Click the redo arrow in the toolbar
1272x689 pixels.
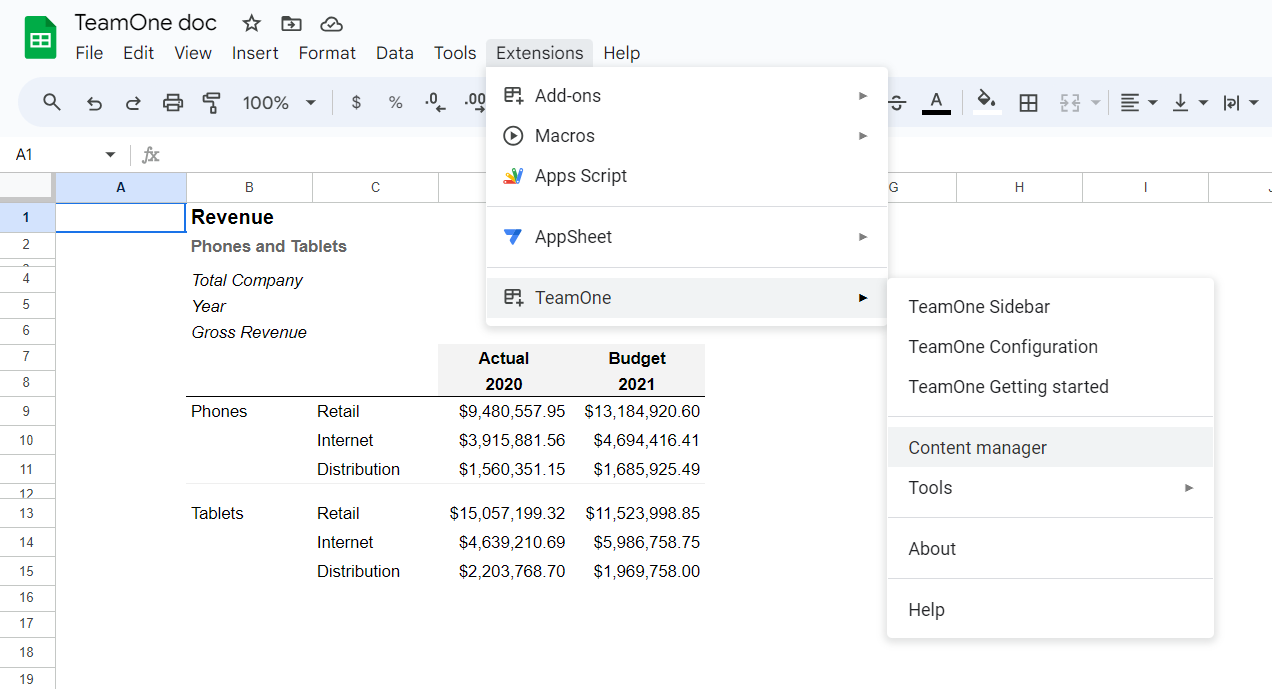point(133,102)
